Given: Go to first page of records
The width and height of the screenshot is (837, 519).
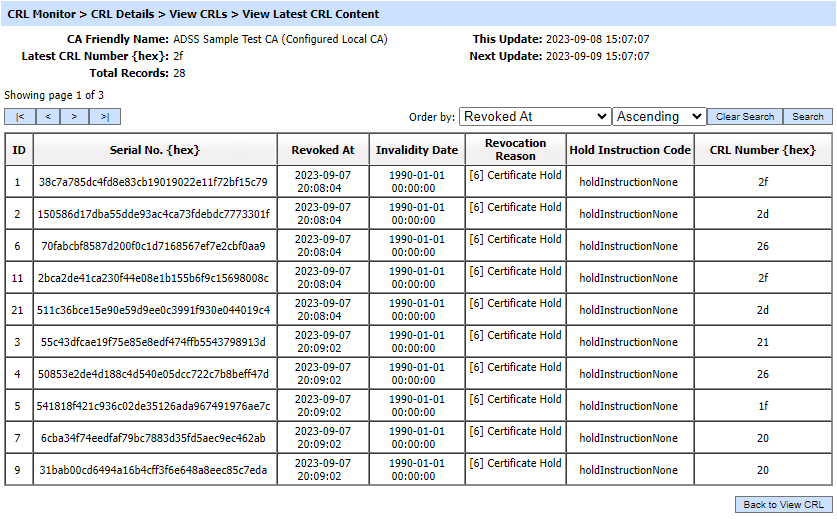Looking at the screenshot, I should point(19,117).
